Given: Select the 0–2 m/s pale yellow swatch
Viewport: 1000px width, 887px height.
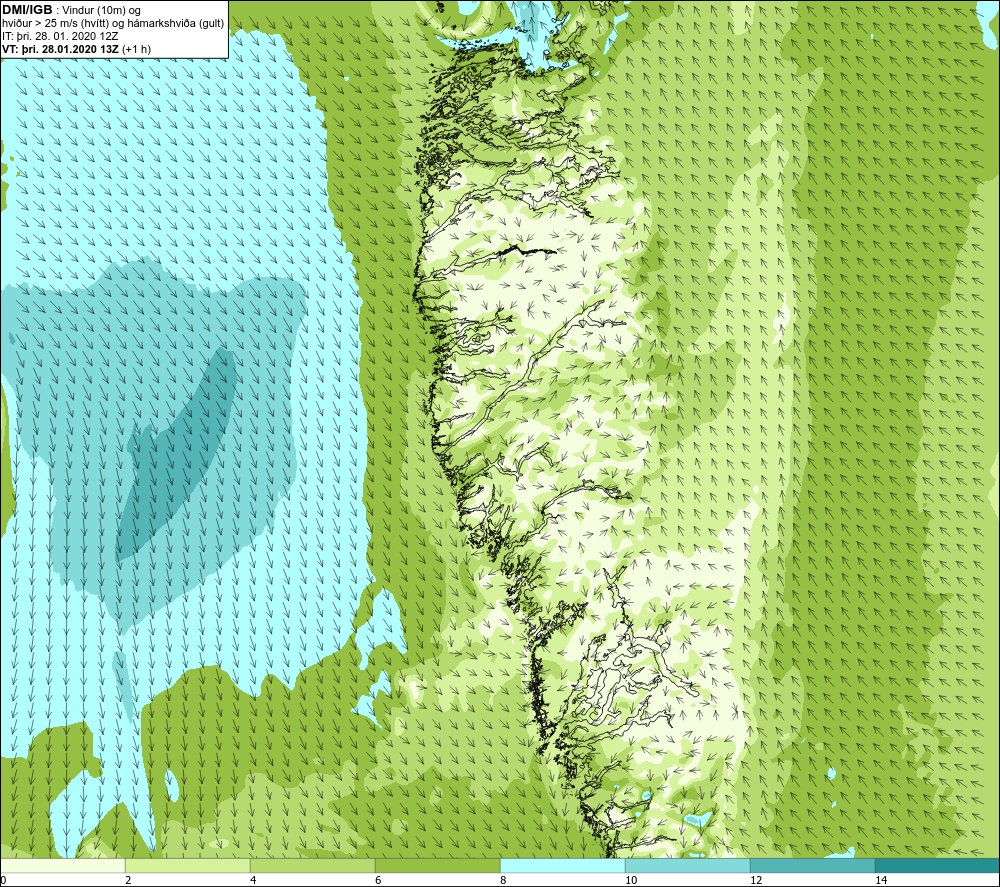Looking at the screenshot, I should (x=62, y=865).
